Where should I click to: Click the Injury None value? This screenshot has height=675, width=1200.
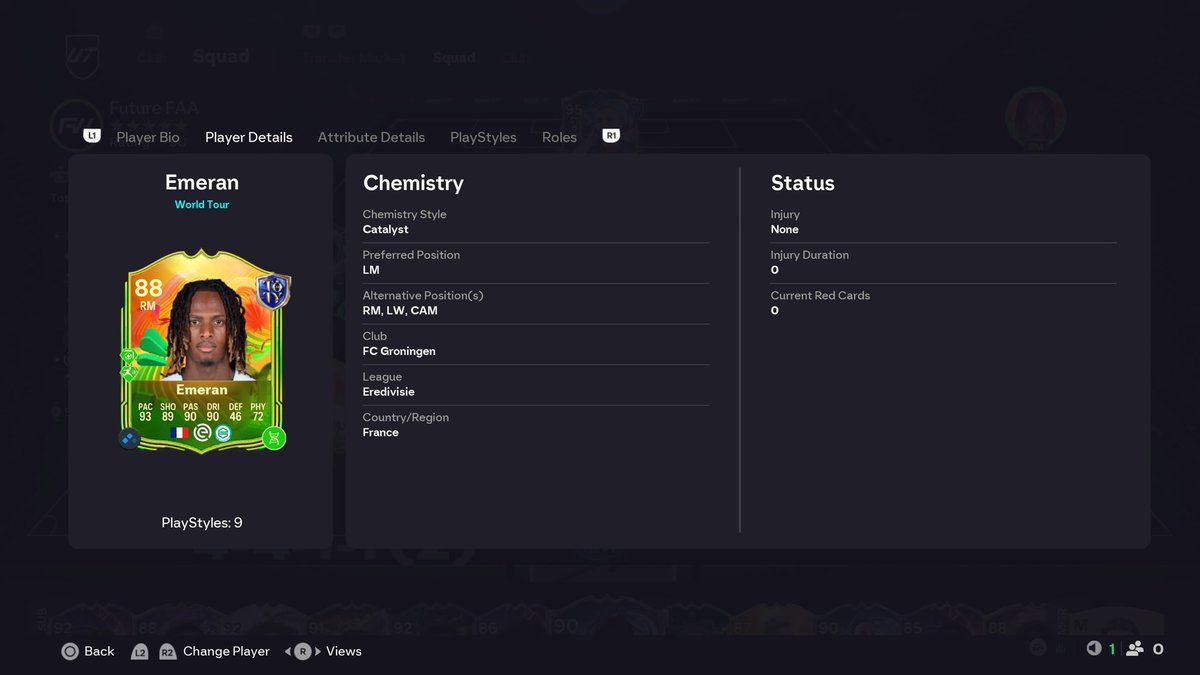[x=785, y=229]
